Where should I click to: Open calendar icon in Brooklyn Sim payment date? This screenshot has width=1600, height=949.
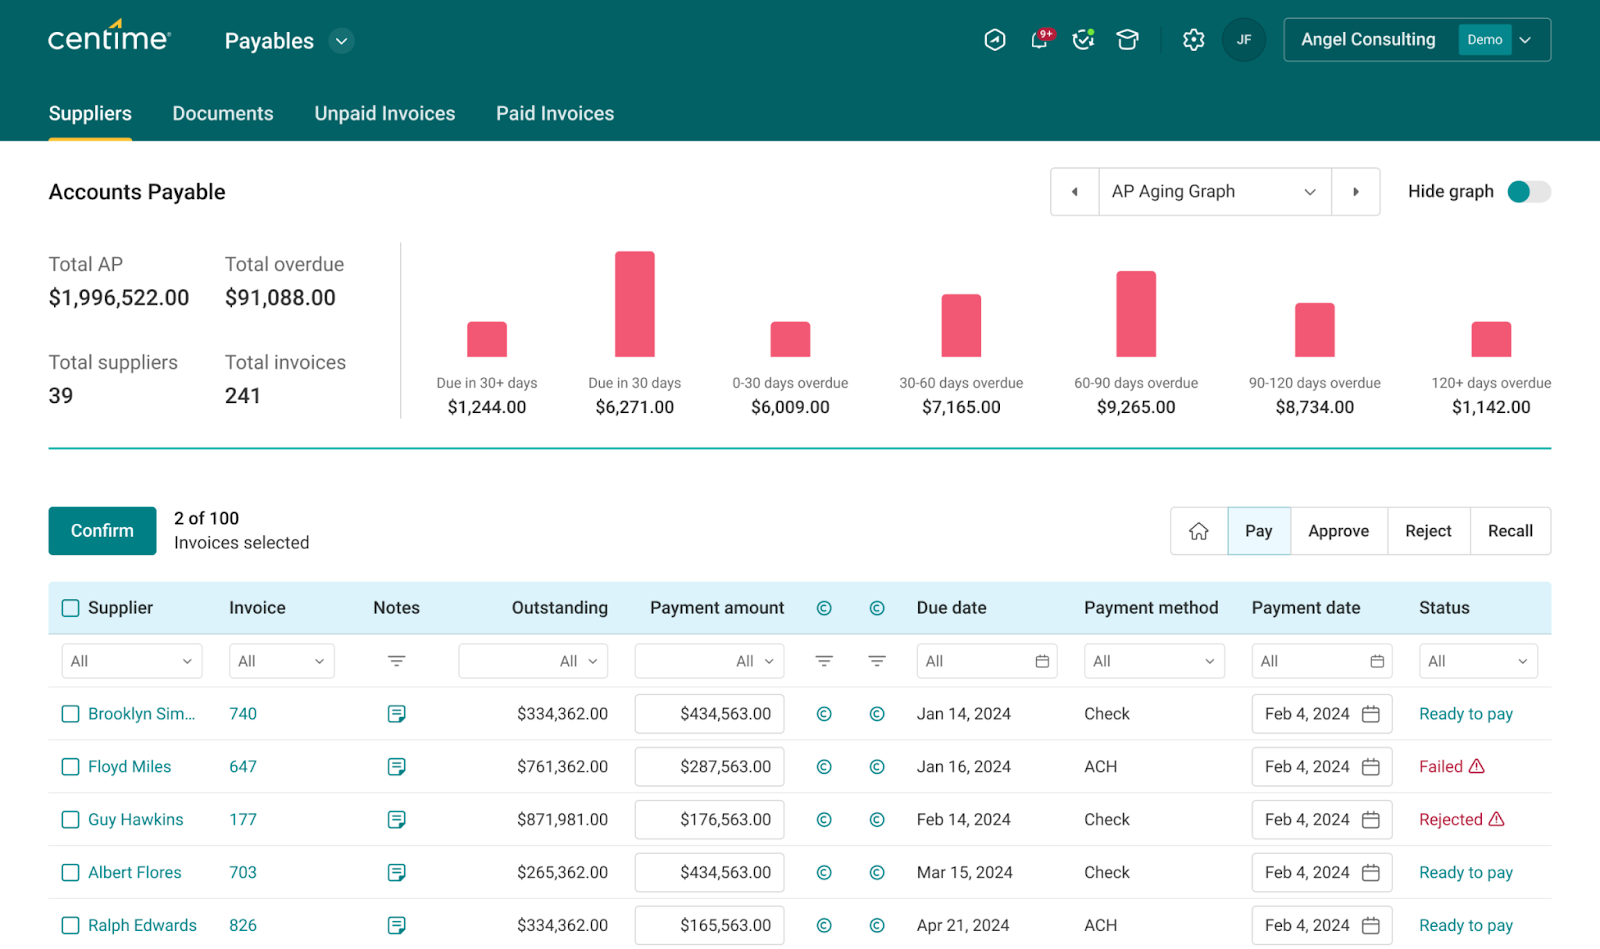pos(1371,714)
